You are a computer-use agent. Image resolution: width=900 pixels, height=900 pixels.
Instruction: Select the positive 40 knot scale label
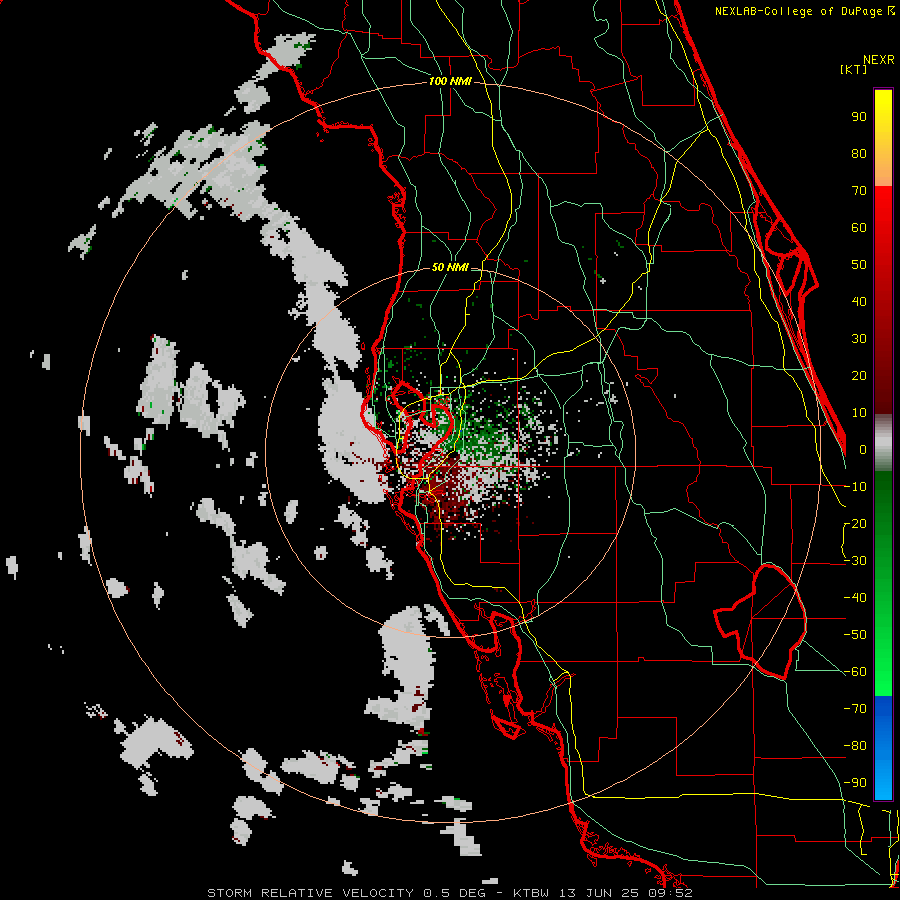click(859, 302)
